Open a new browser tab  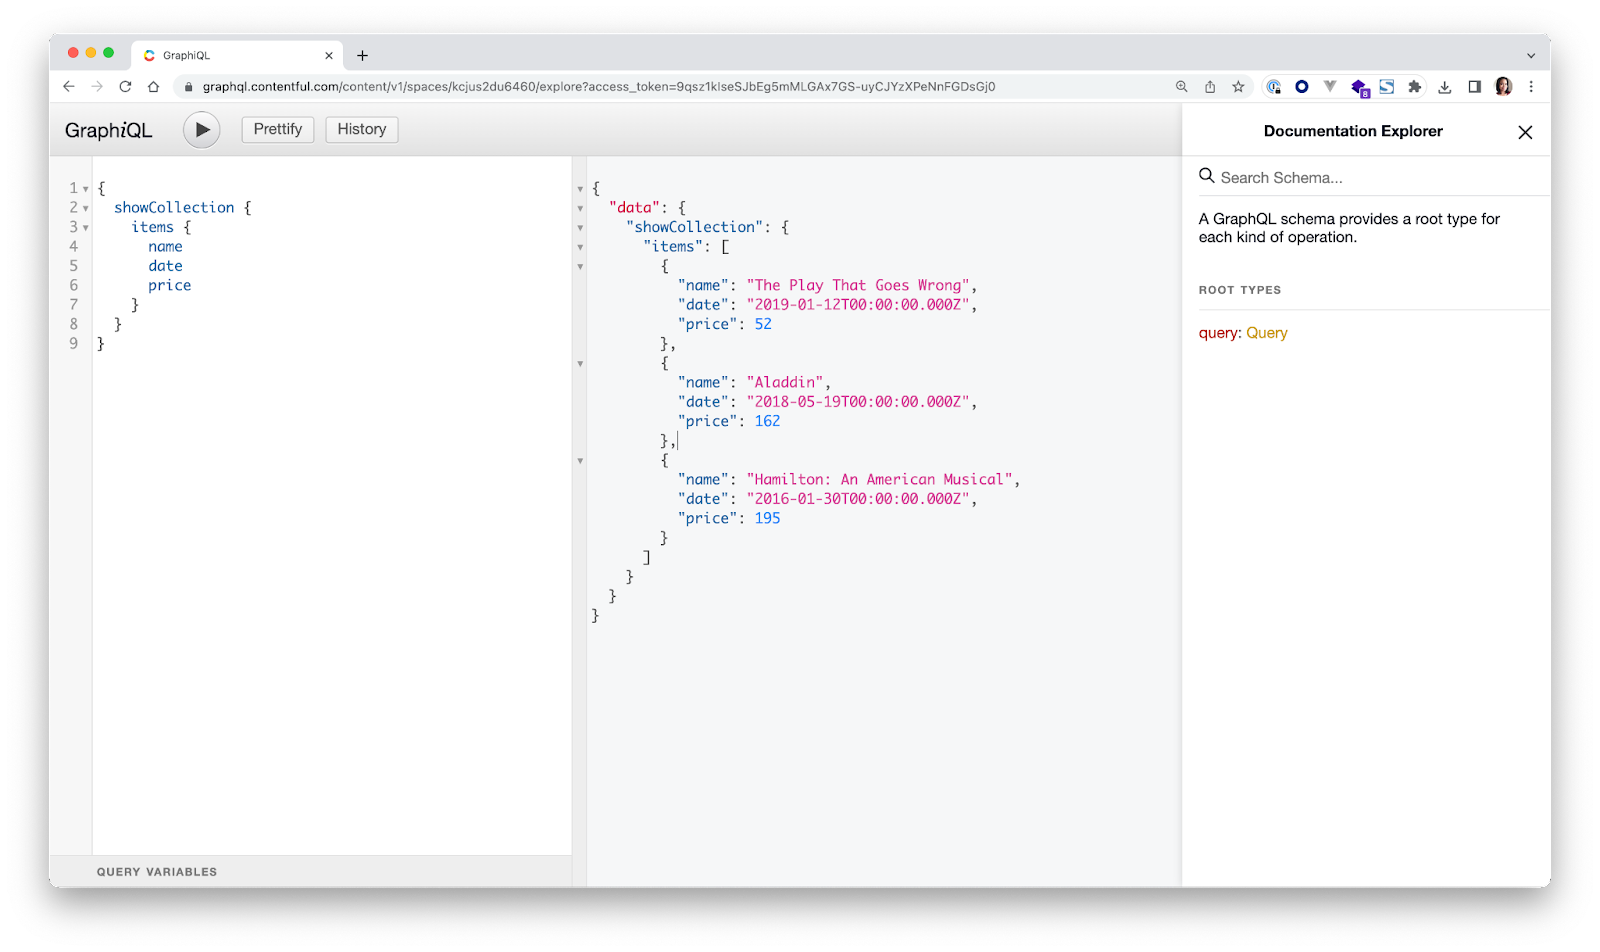coord(363,55)
